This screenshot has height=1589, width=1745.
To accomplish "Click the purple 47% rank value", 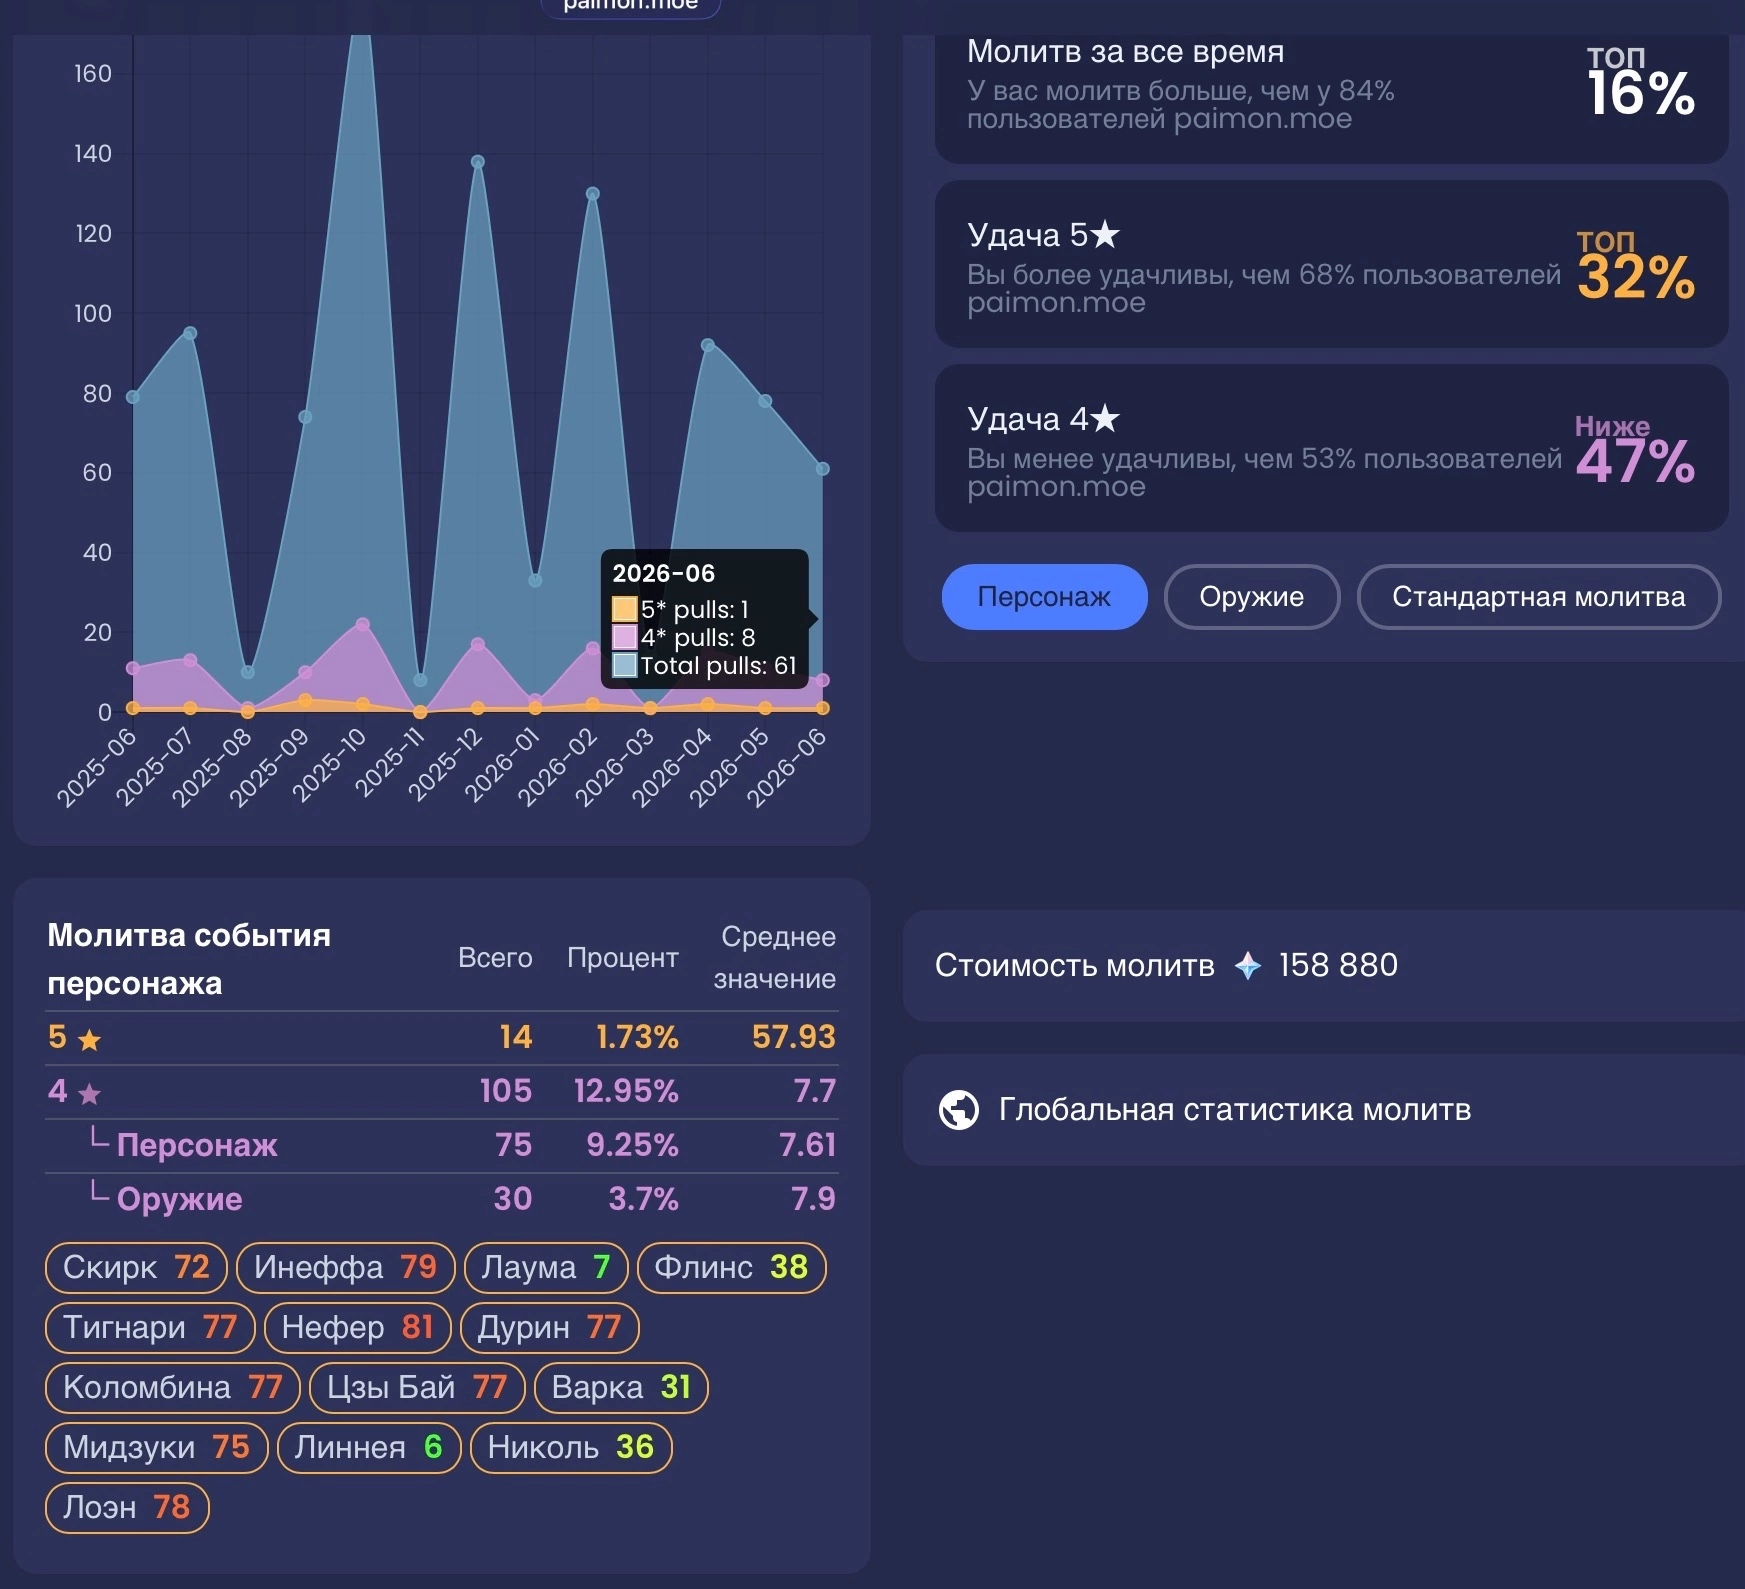I will pyautogui.click(x=1636, y=461).
